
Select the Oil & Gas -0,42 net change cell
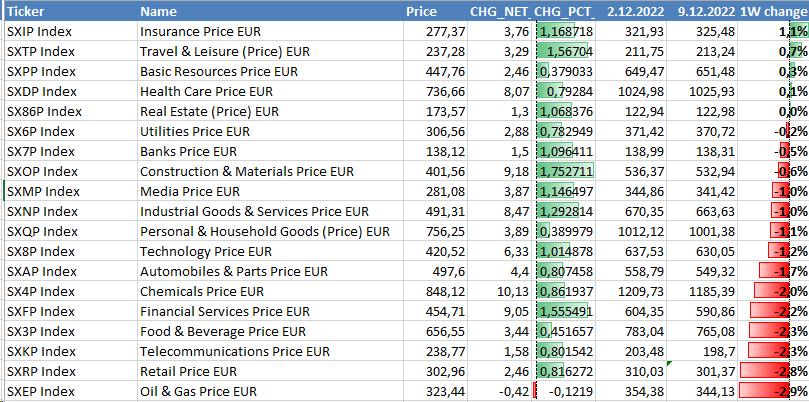pos(499,392)
